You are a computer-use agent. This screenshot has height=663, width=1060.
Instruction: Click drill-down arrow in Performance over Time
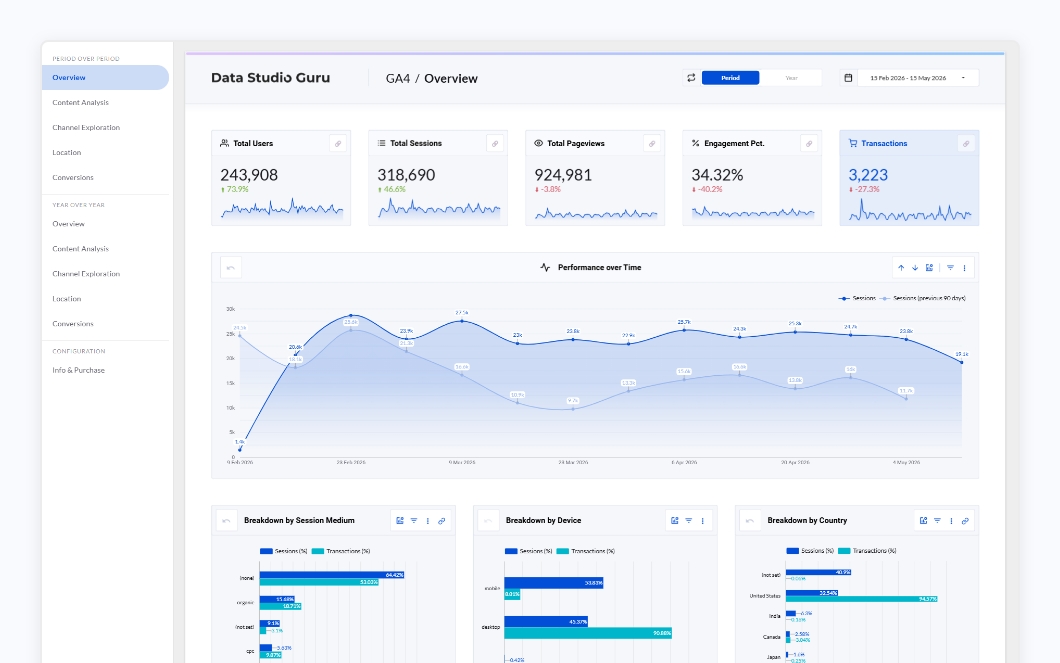915,268
